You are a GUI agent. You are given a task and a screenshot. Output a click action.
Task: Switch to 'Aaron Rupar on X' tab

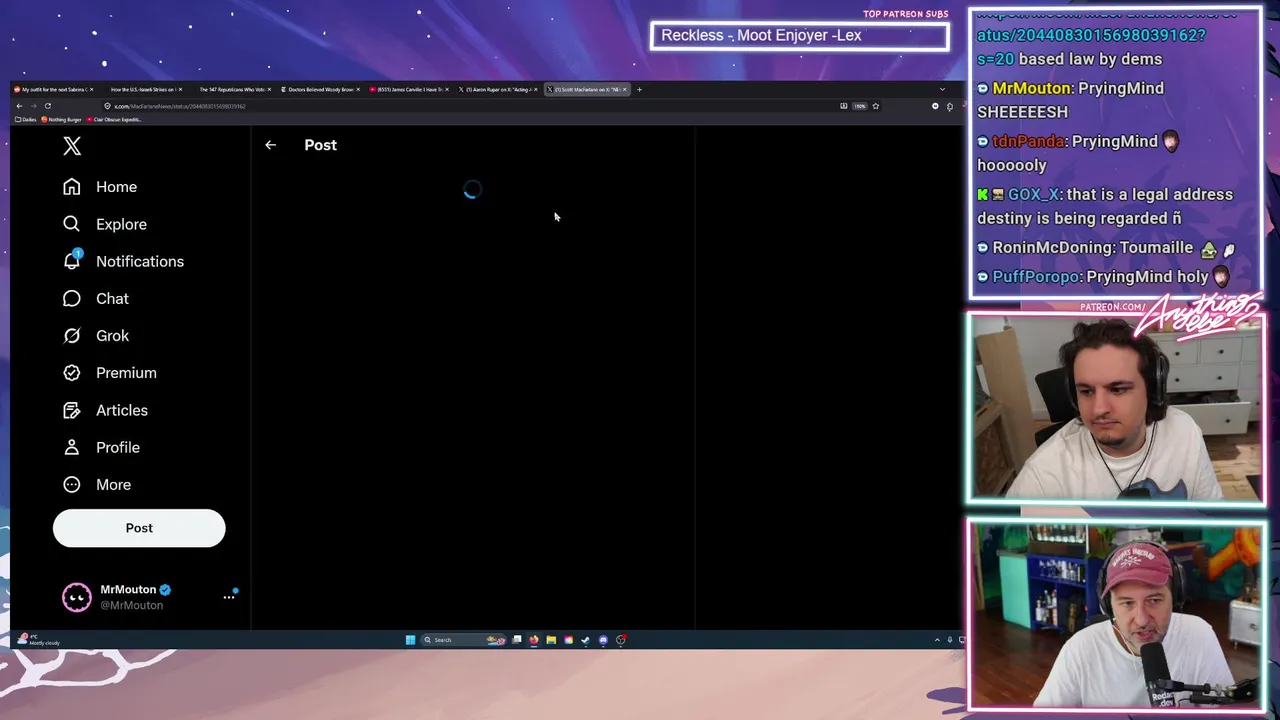tap(495, 89)
